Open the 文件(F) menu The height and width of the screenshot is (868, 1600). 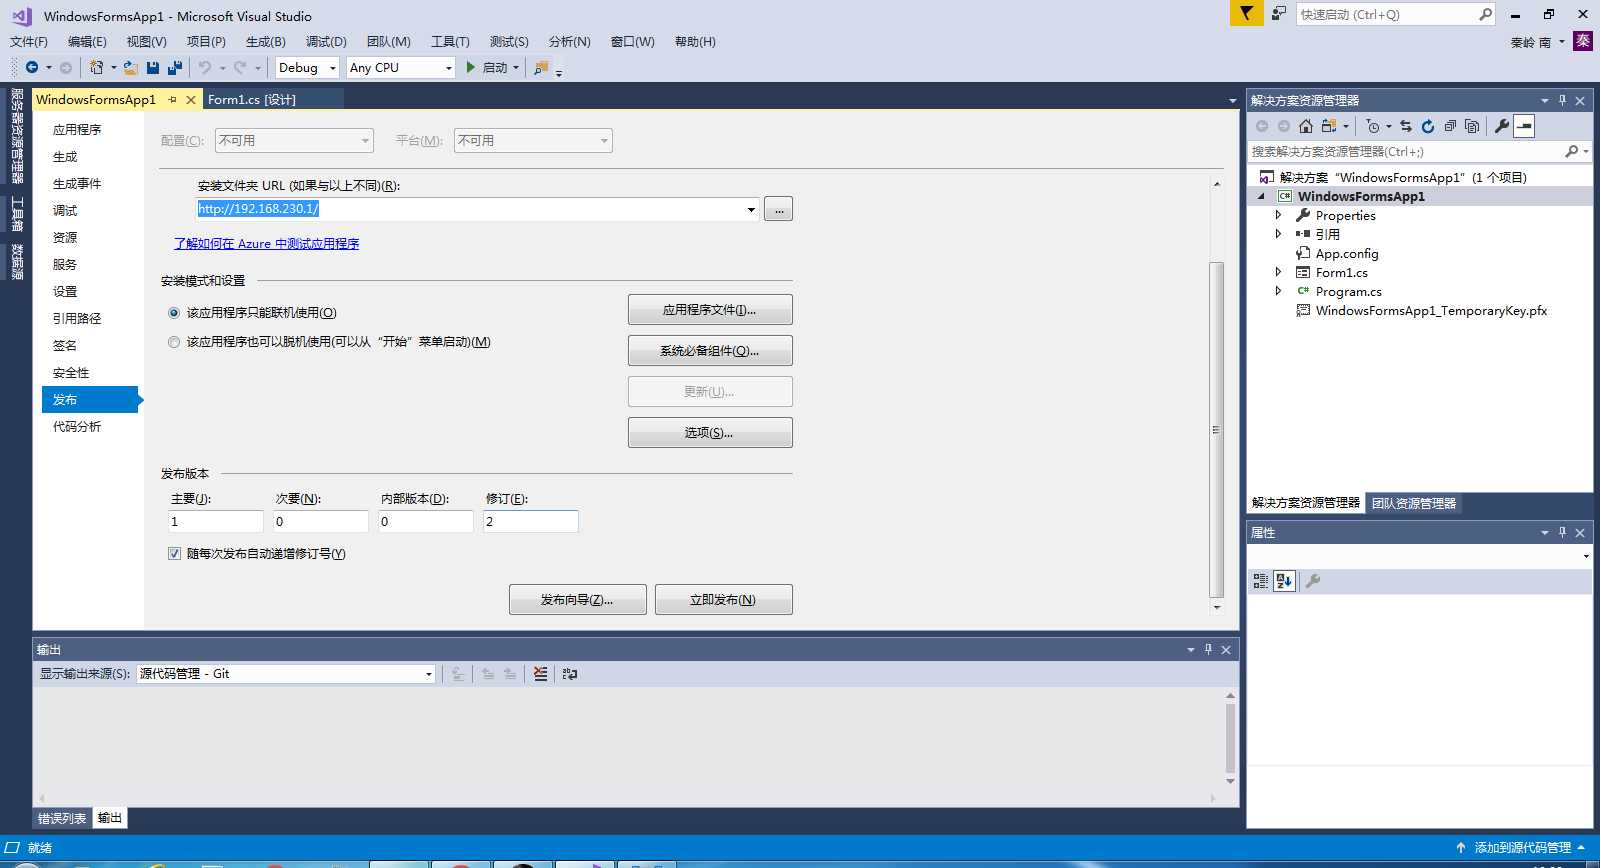[29, 42]
